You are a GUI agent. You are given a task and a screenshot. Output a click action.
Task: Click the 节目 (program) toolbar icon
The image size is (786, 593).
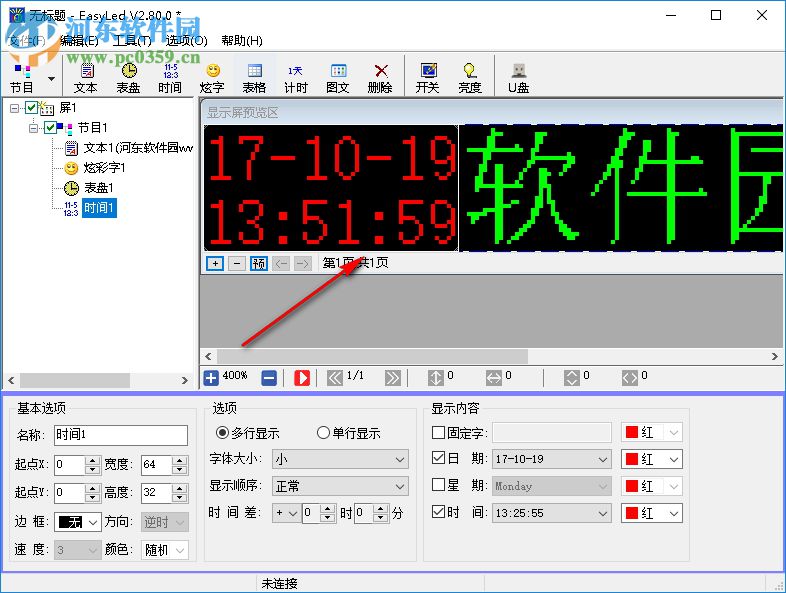pyautogui.click(x=22, y=78)
